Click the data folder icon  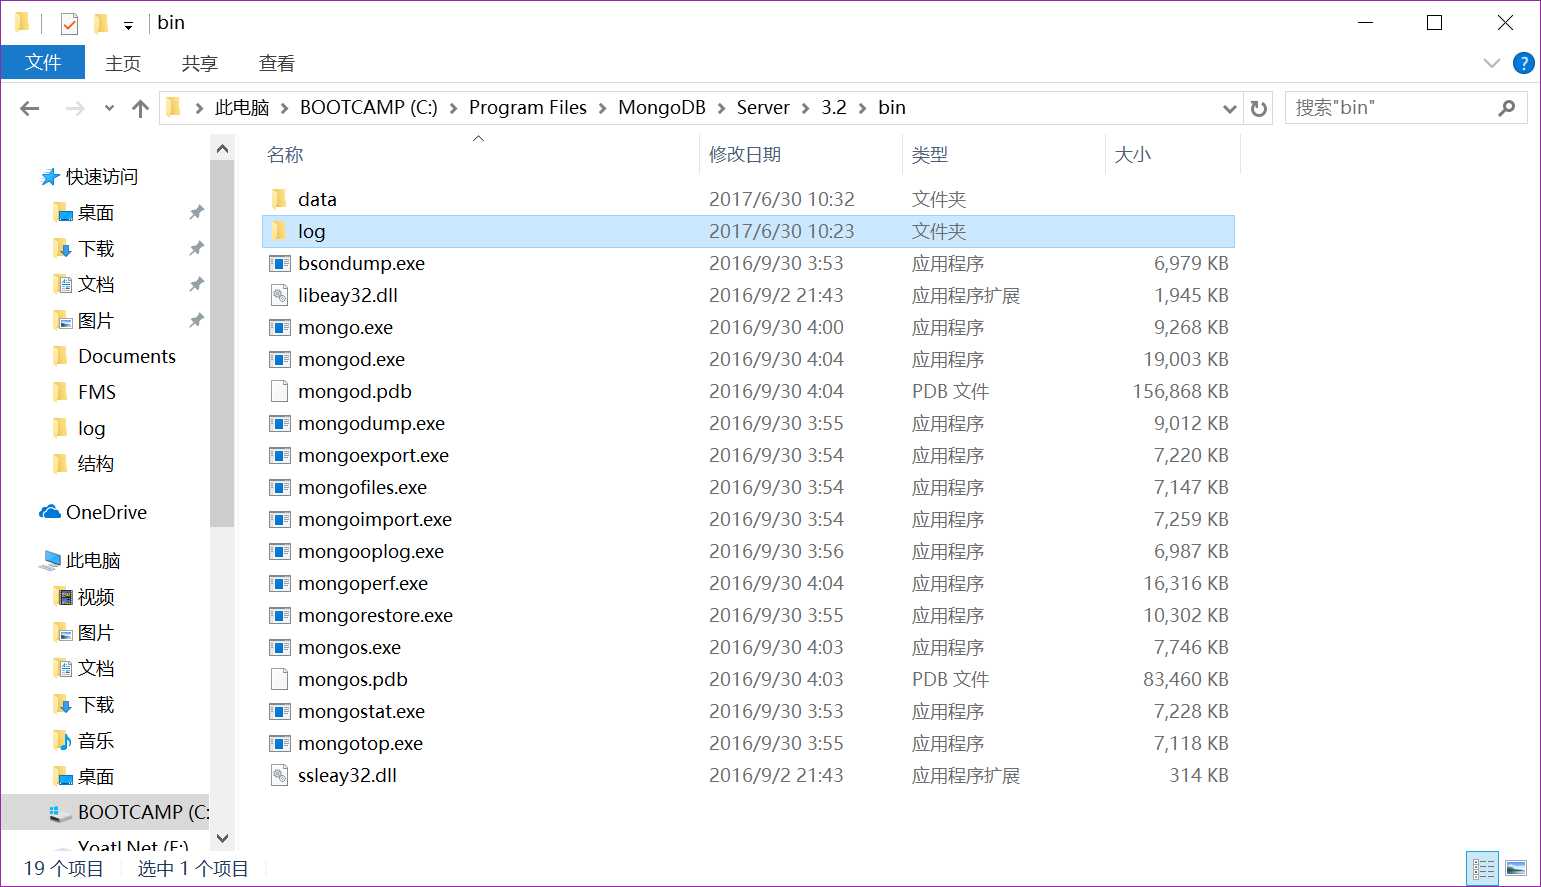280,199
